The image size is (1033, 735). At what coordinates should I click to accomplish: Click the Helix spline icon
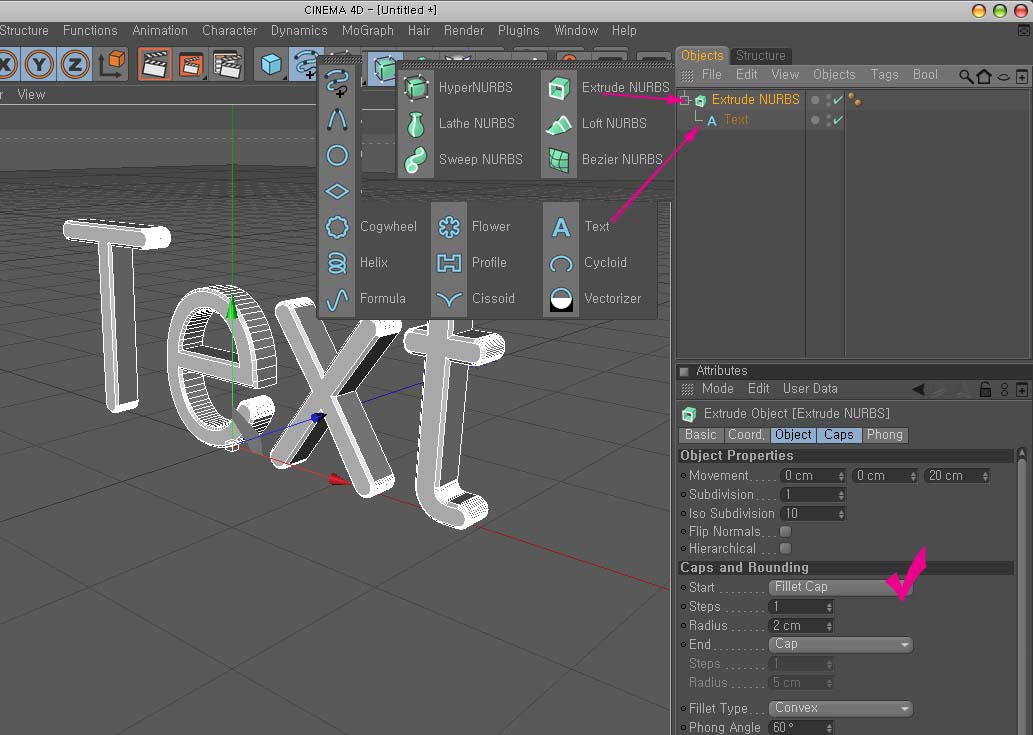[x=337, y=262]
